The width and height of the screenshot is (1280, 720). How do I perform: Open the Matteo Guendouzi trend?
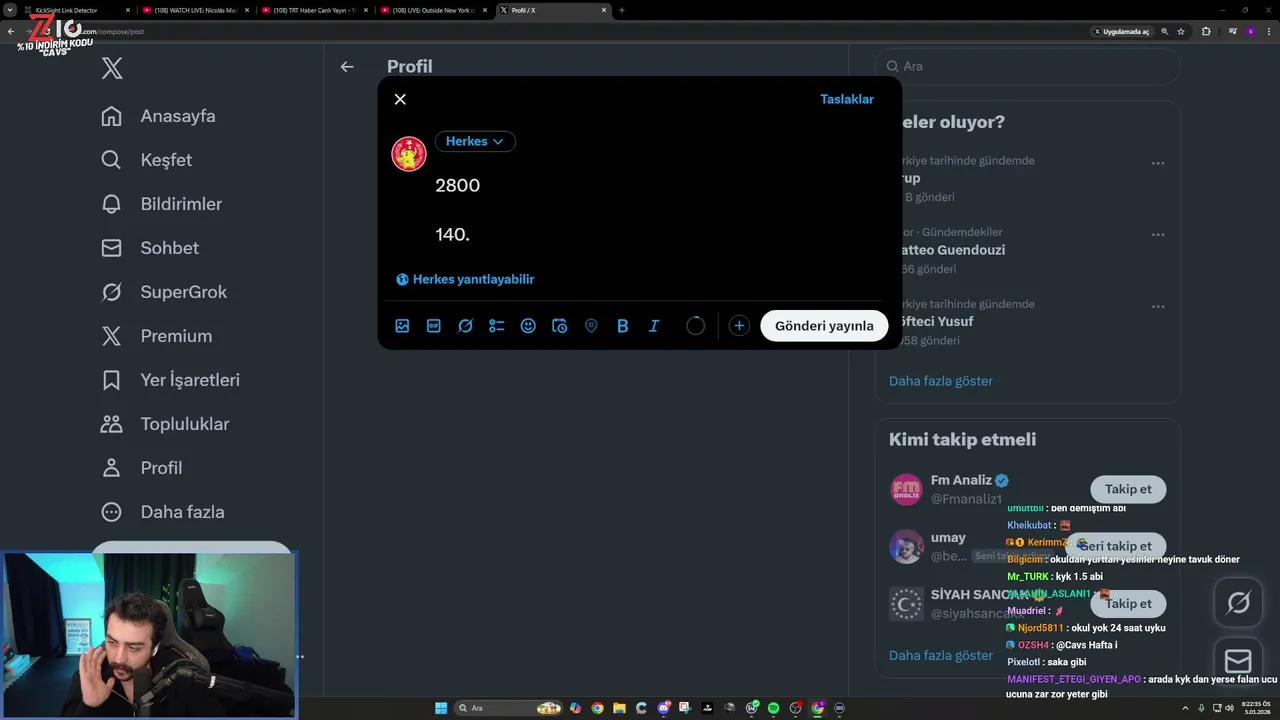[x=1028, y=250]
